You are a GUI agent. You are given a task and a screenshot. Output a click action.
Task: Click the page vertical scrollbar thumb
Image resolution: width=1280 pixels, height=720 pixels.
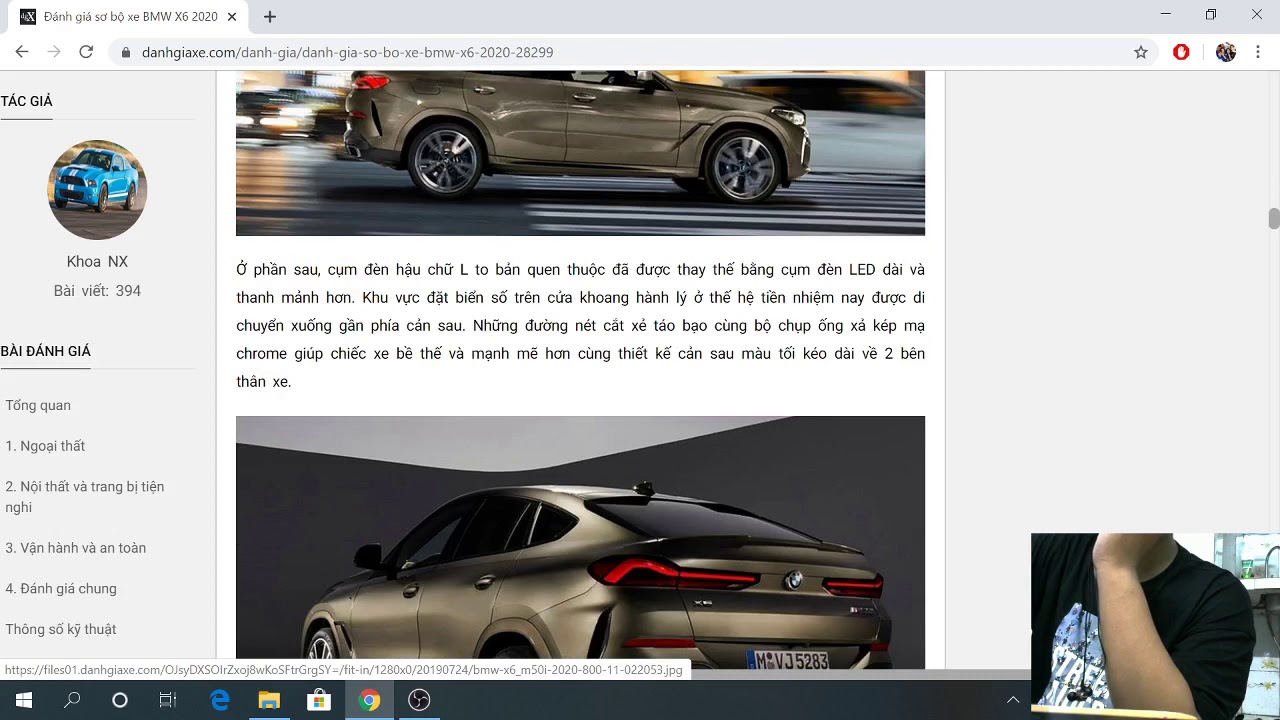coord(1273,219)
